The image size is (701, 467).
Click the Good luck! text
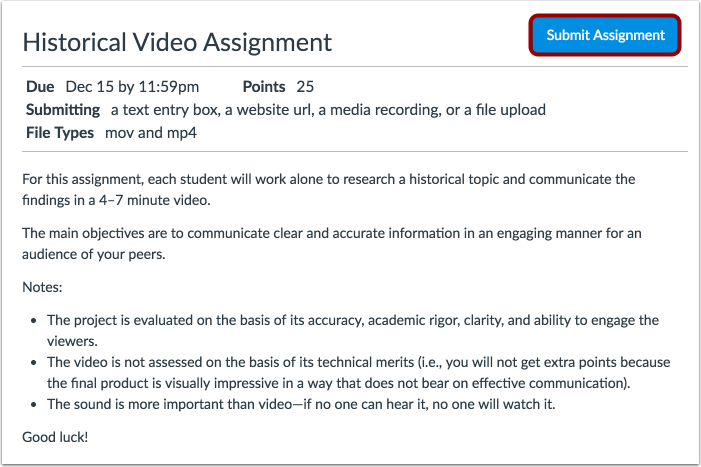(x=55, y=438)
